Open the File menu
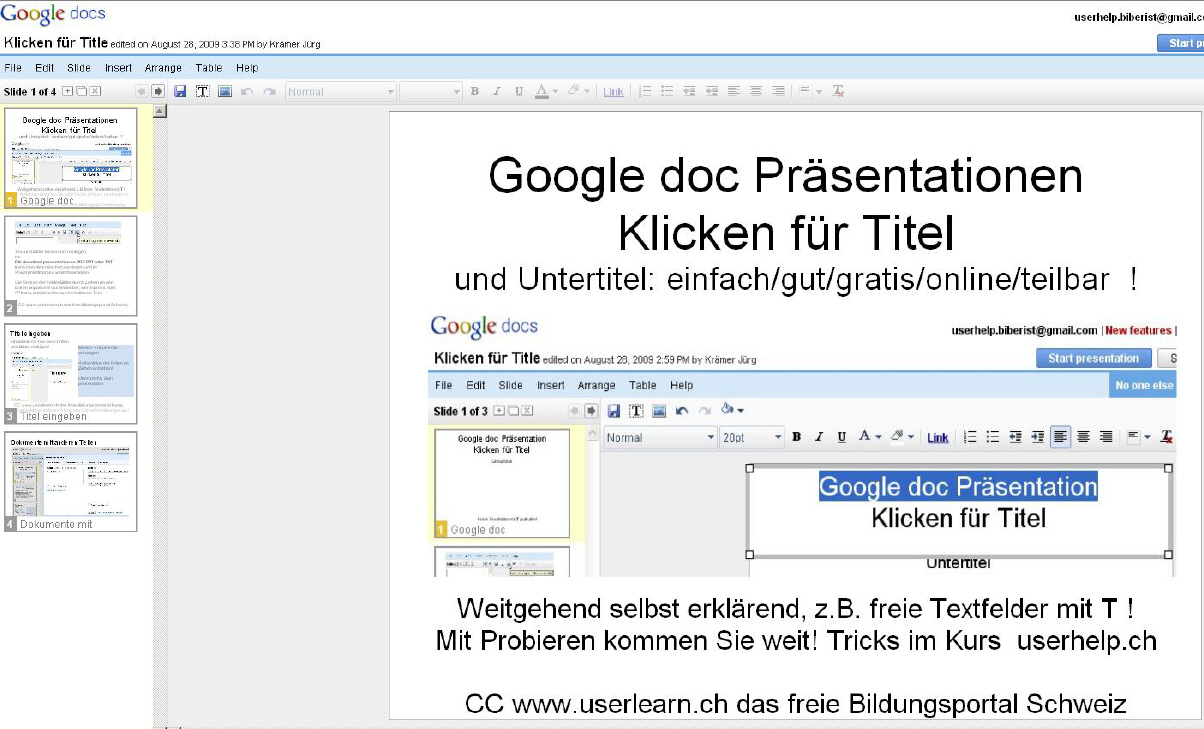Viewport: 1204px width, 729px height. (x=13, y=68)
